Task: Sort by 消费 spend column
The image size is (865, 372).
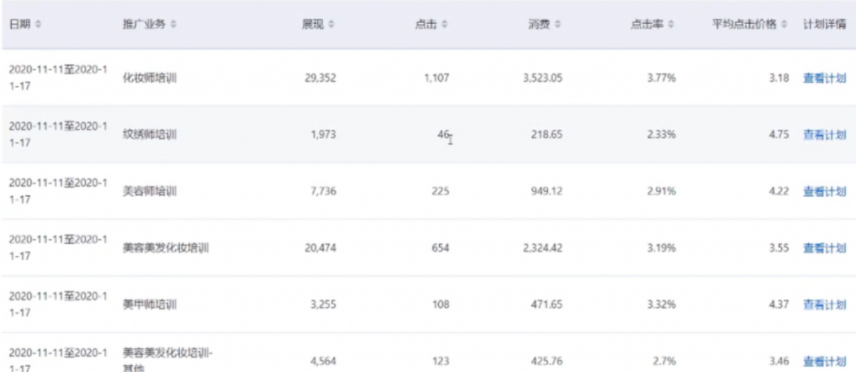Action: tap(558, 25)
